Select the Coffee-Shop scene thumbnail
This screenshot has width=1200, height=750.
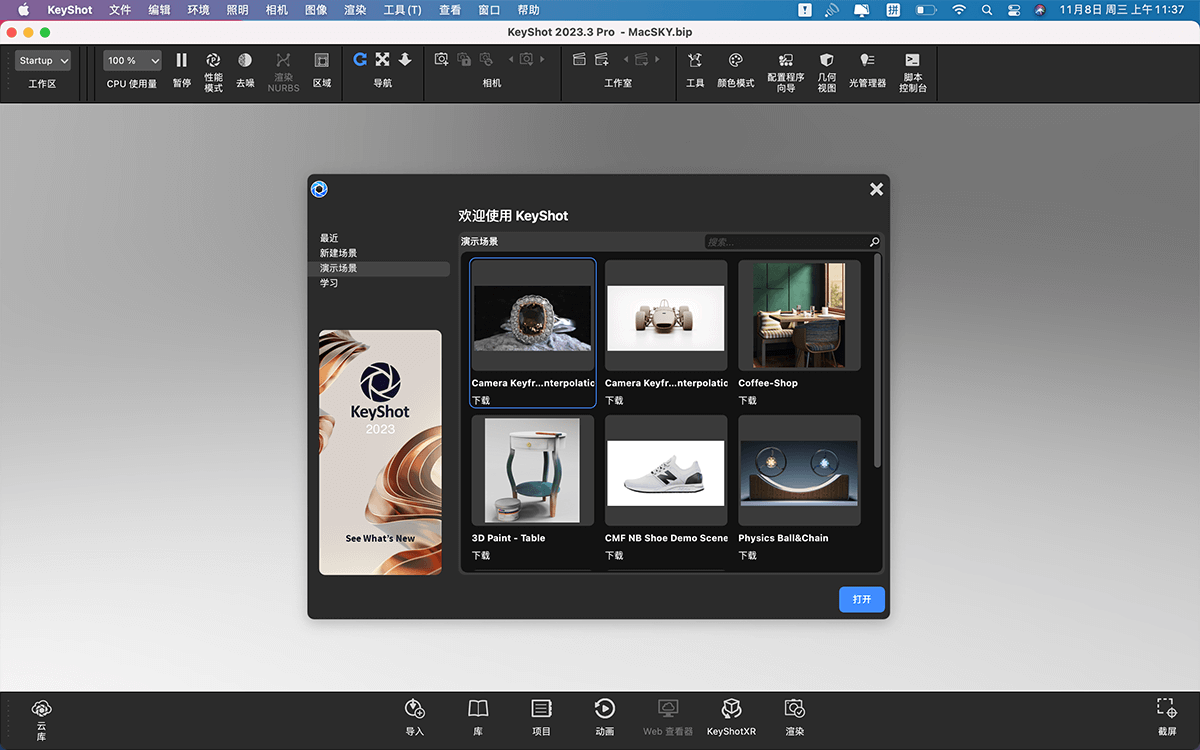coord(799,315)
